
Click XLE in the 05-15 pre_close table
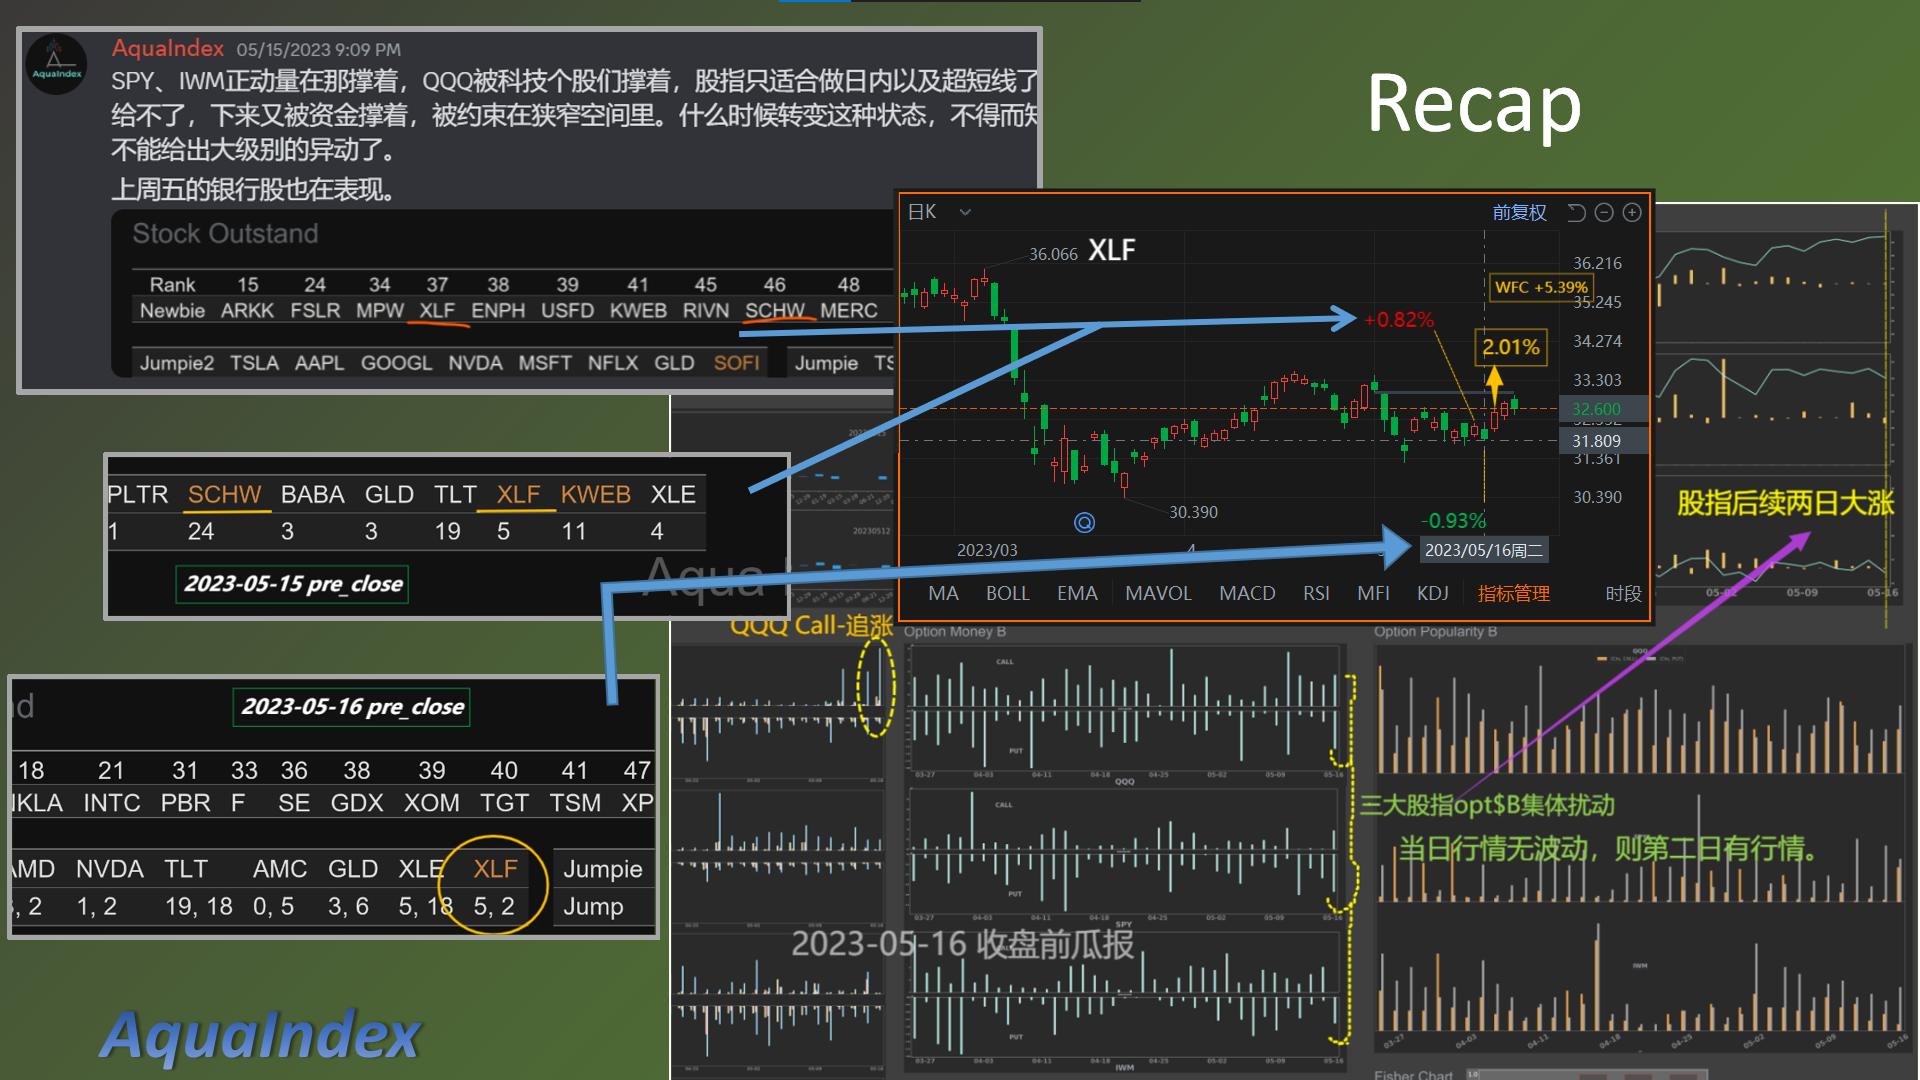click(673, 495)
